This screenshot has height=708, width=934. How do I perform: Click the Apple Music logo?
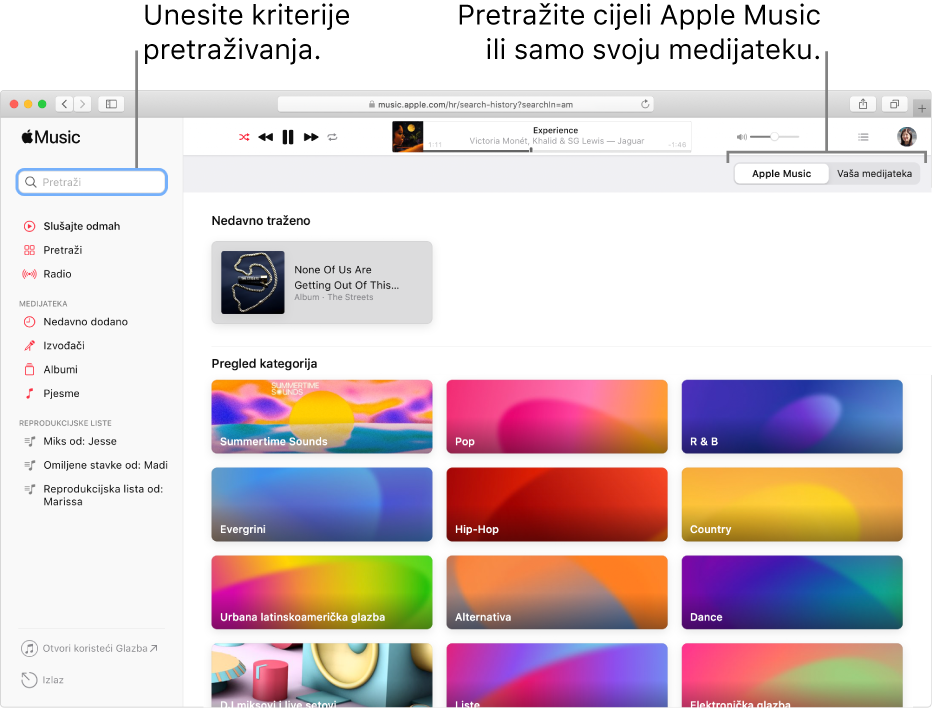(51, 137)
